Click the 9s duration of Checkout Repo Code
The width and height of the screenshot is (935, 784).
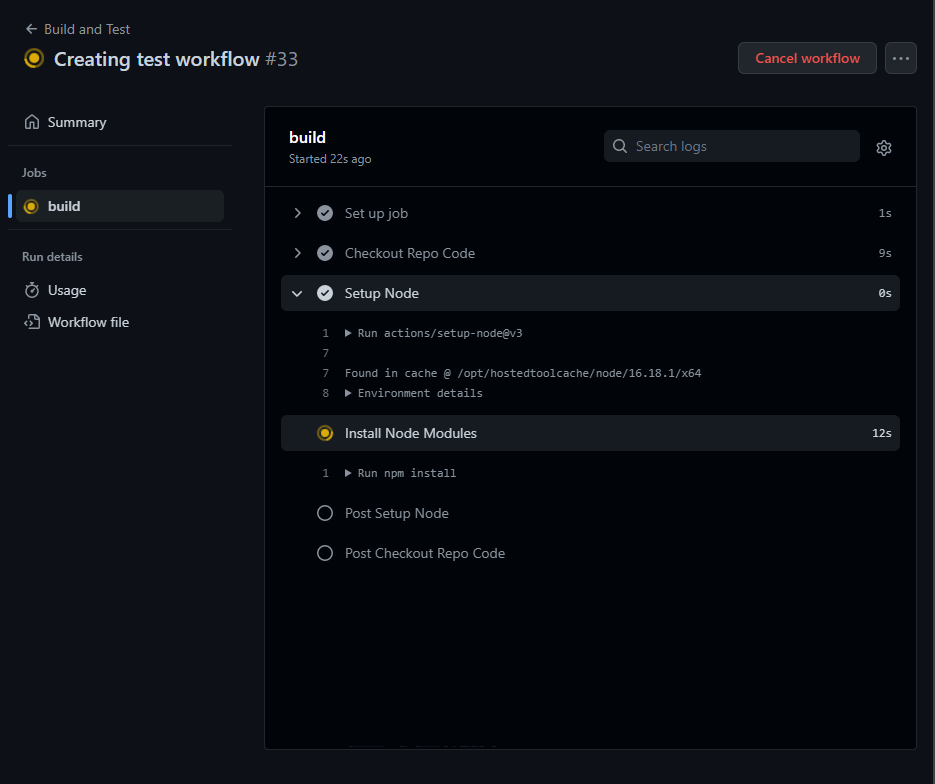click(x=885, y=253)
